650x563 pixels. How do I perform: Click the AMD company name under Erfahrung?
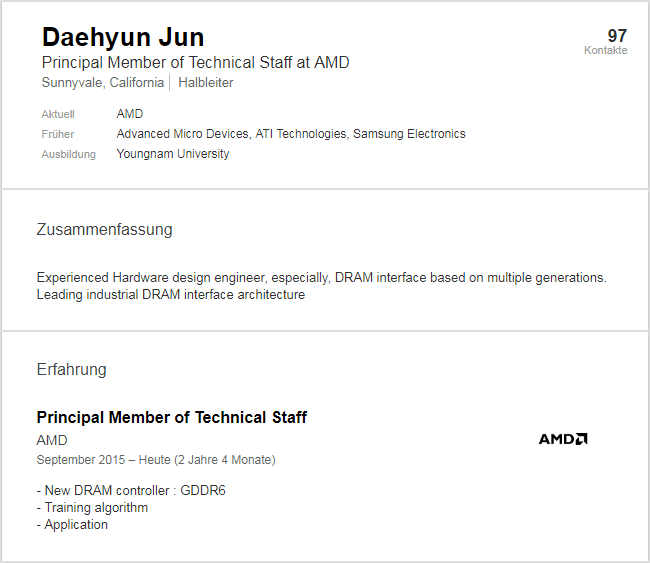(x=52, y=440)
